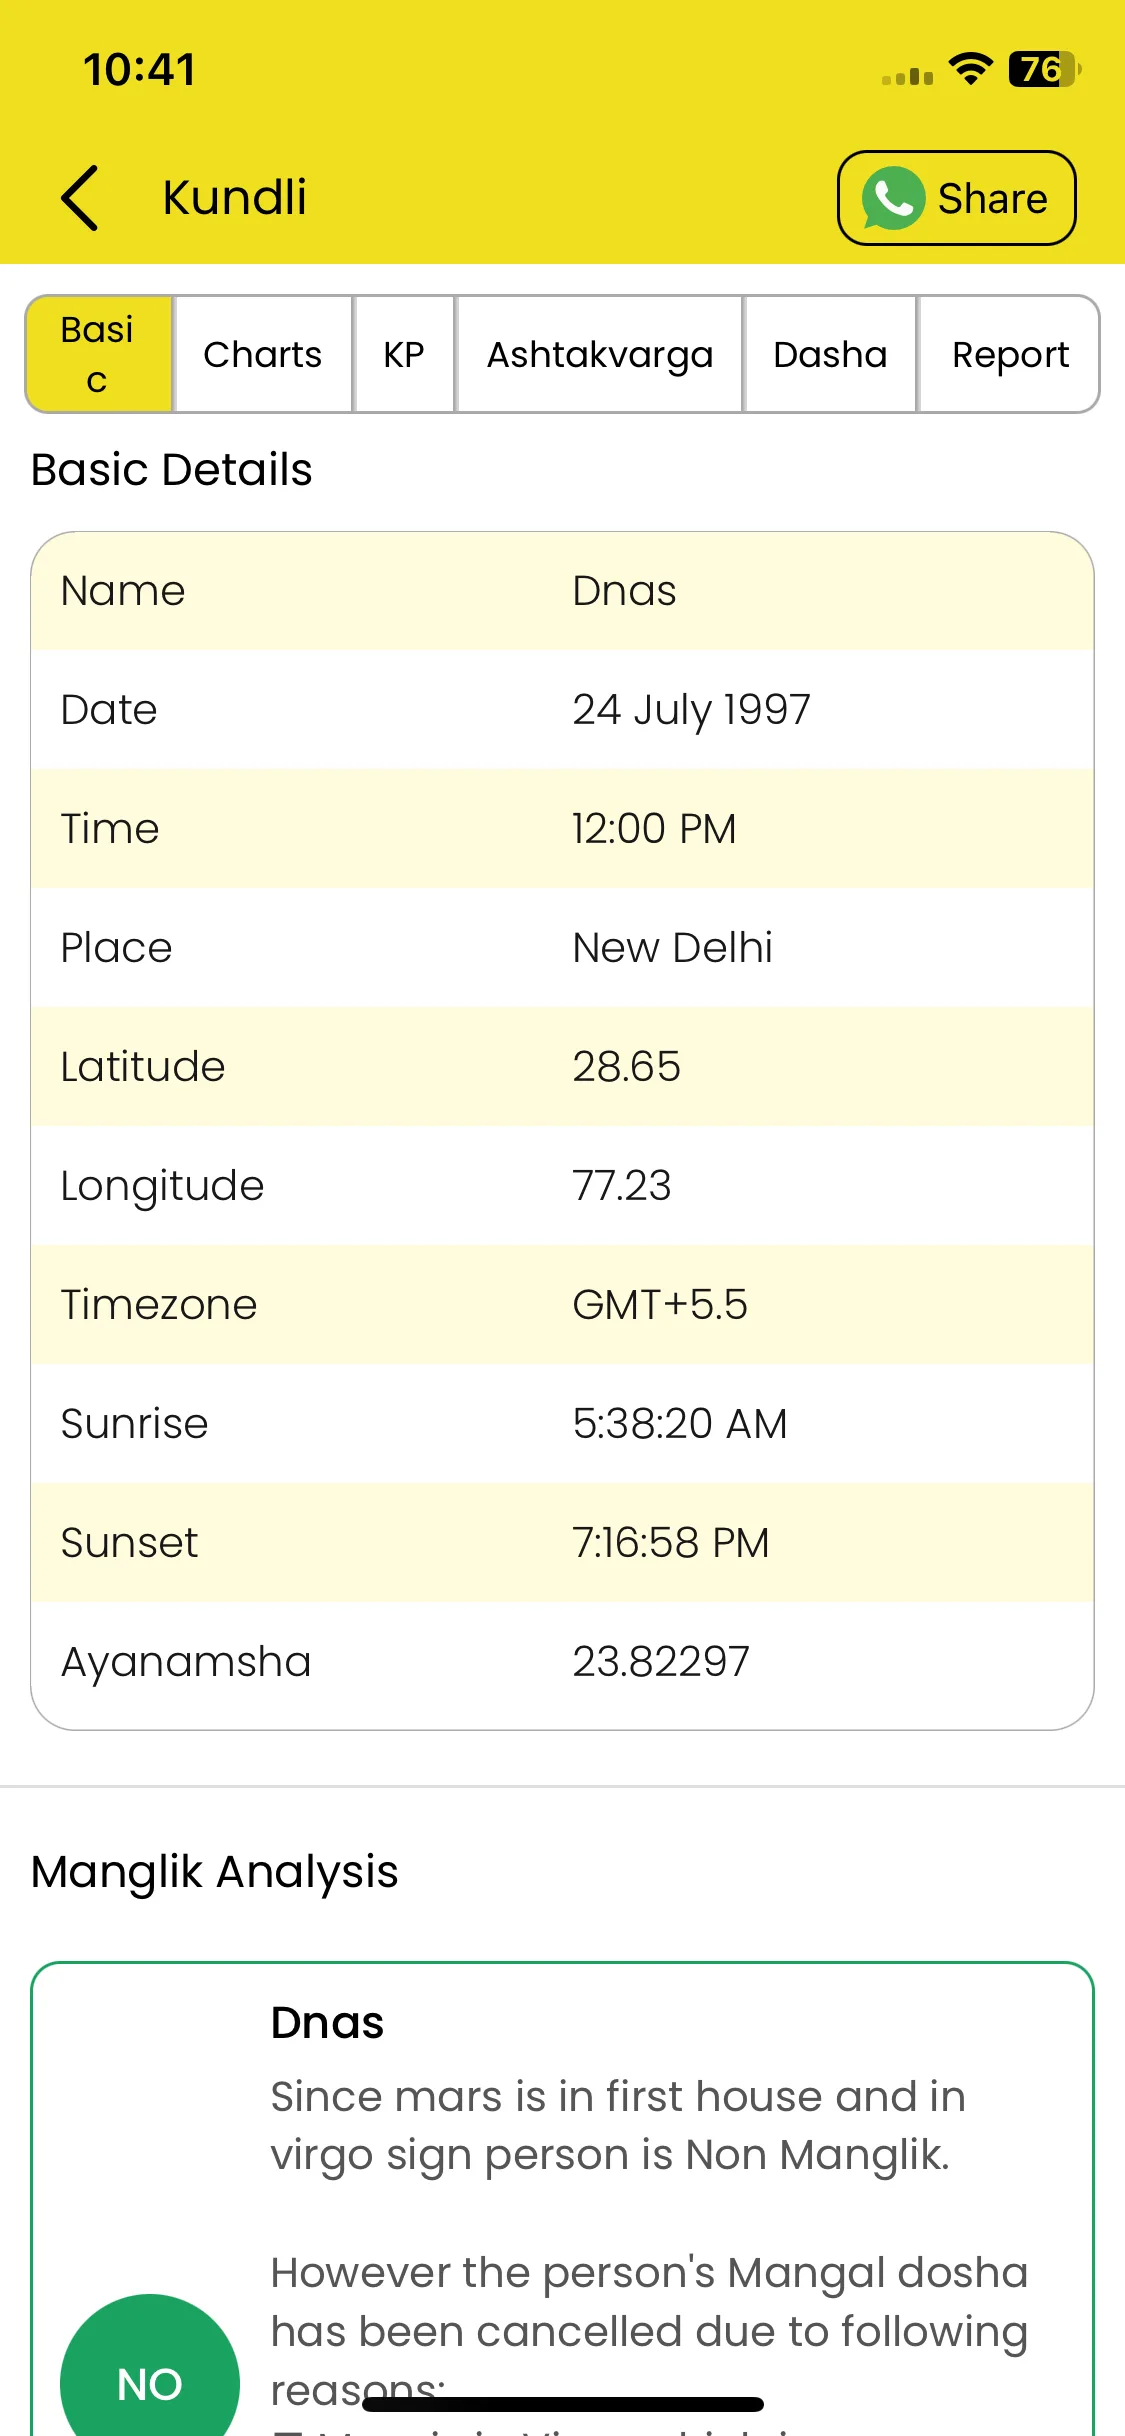Viewport: 1125px width, 2436px height.
Task: Tap the Ayanamsha value 23.82297
Action: pyautogui.click(x=661, y=1662)
